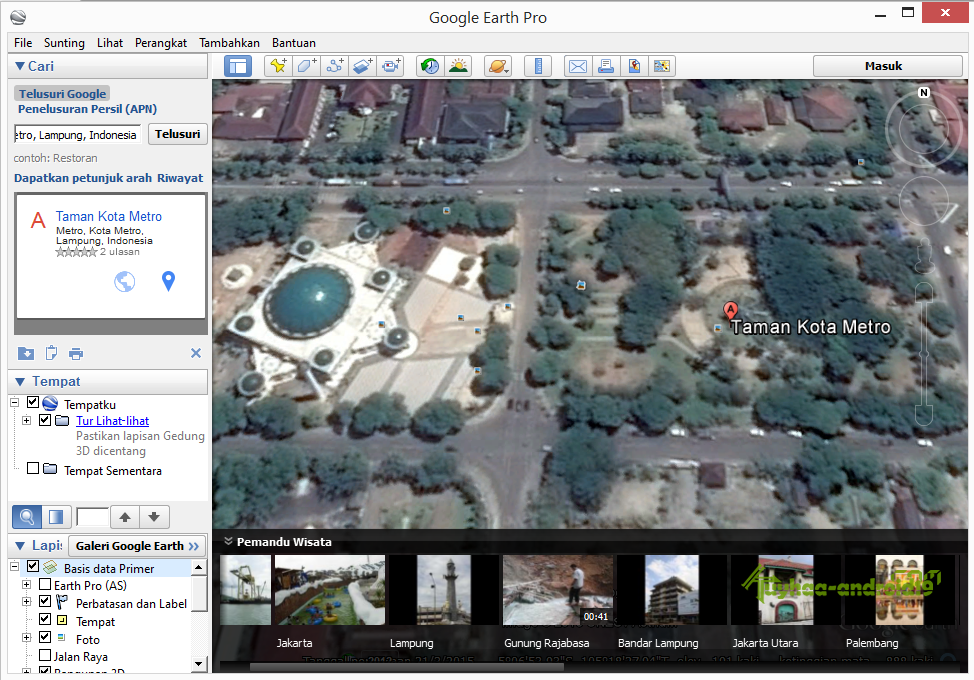Open the ruler measurement tool
This screenshot has width=974, height=680.
coord(538,66)
